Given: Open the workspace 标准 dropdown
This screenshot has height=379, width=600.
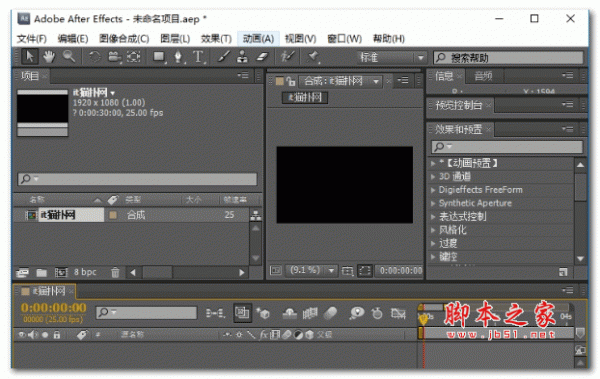Looking at the screenshot, I should (392, 57).
